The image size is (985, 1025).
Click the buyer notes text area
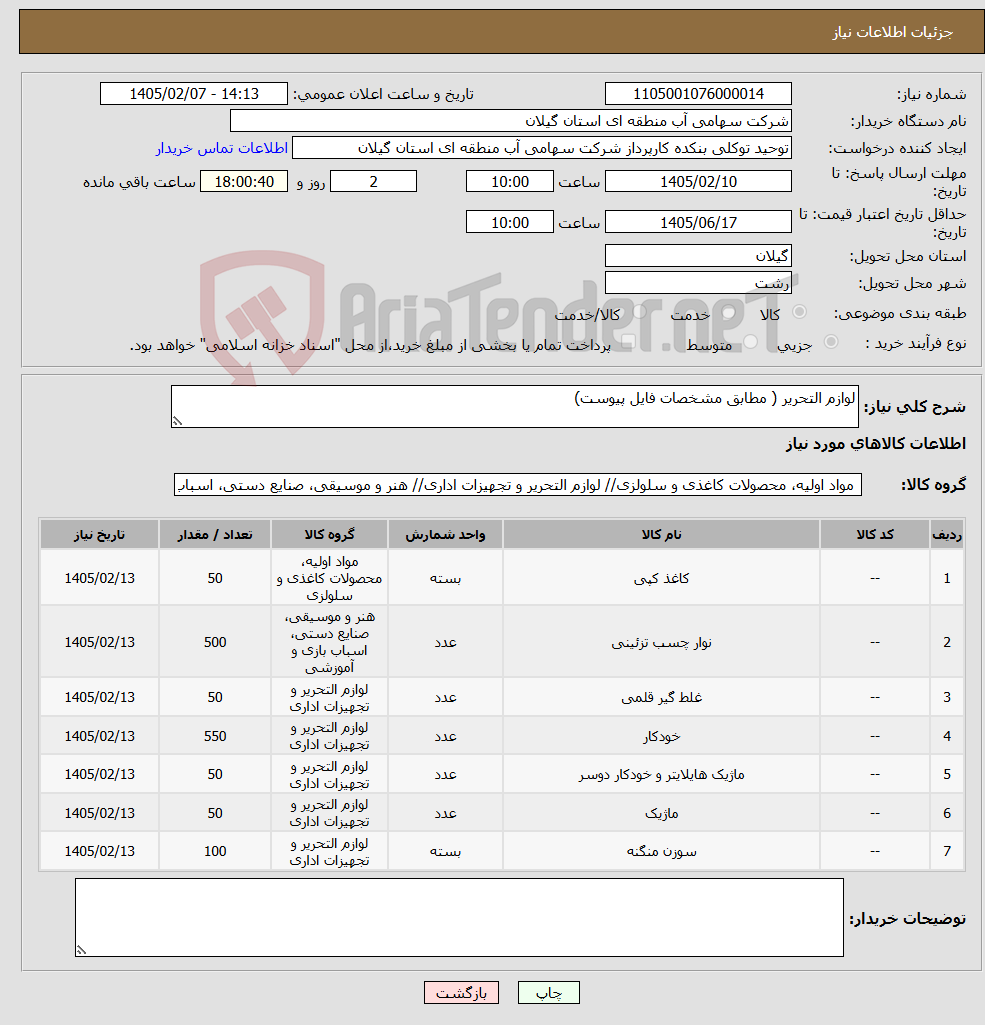point(459,917)
